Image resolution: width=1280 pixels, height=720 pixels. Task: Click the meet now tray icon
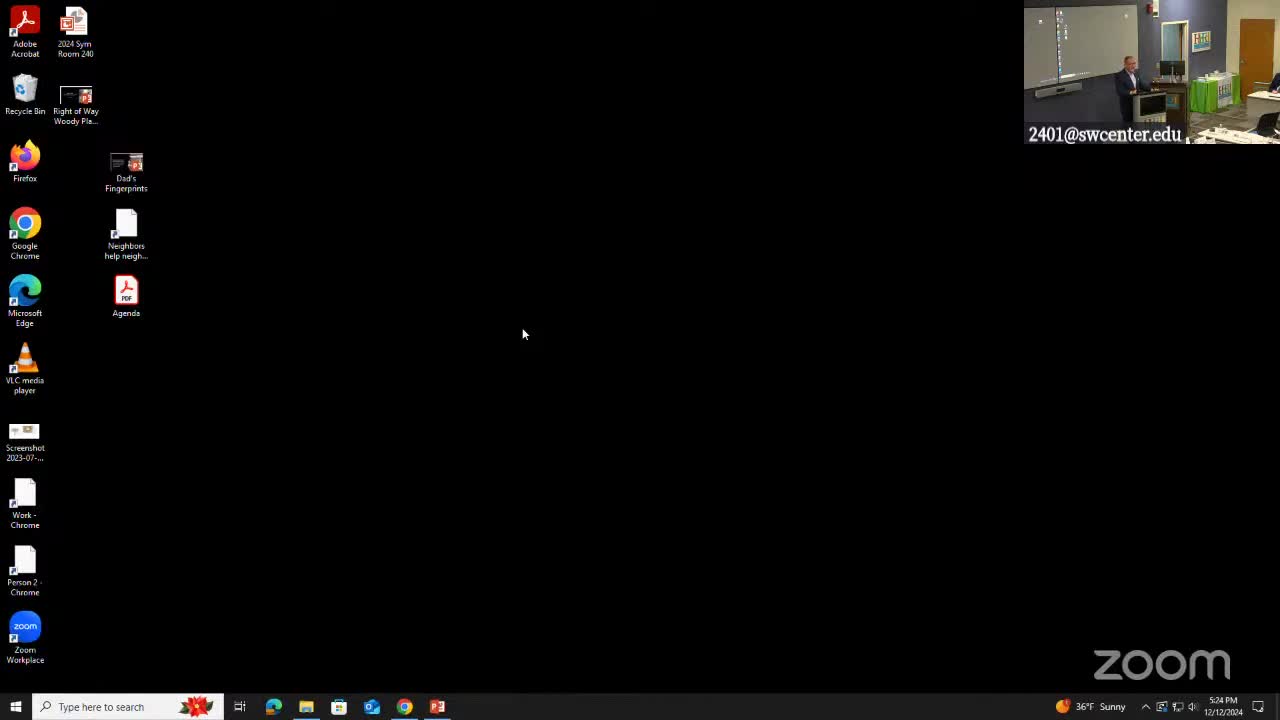pos(1162,707)
